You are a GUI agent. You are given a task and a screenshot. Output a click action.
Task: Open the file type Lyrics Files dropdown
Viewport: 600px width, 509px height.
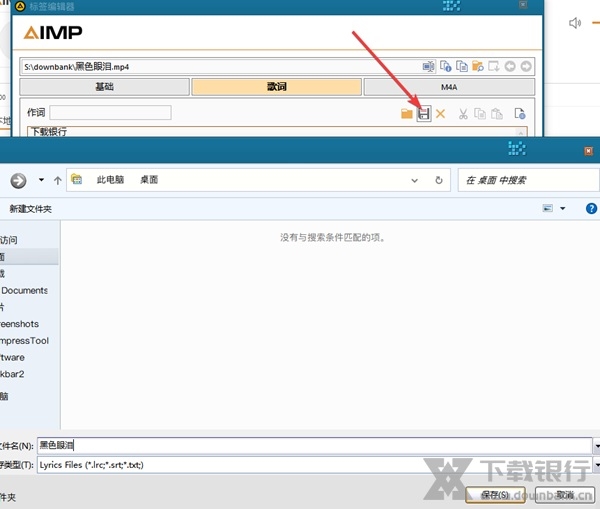596,465
